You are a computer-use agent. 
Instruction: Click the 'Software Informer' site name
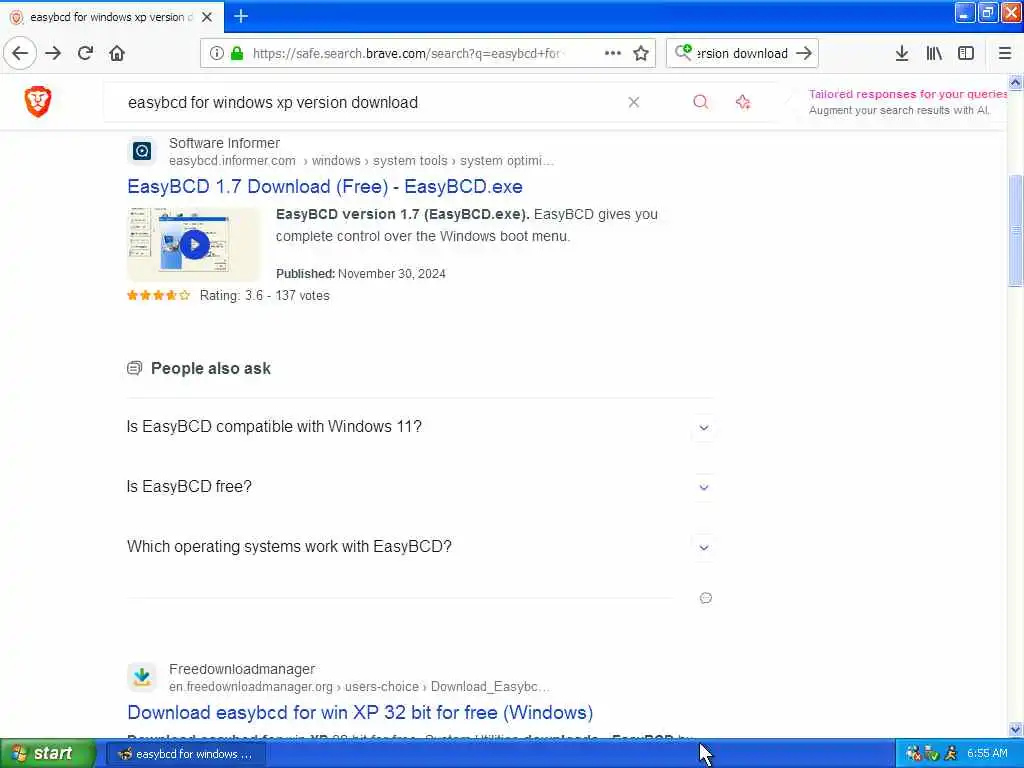(x=224, y=143)
